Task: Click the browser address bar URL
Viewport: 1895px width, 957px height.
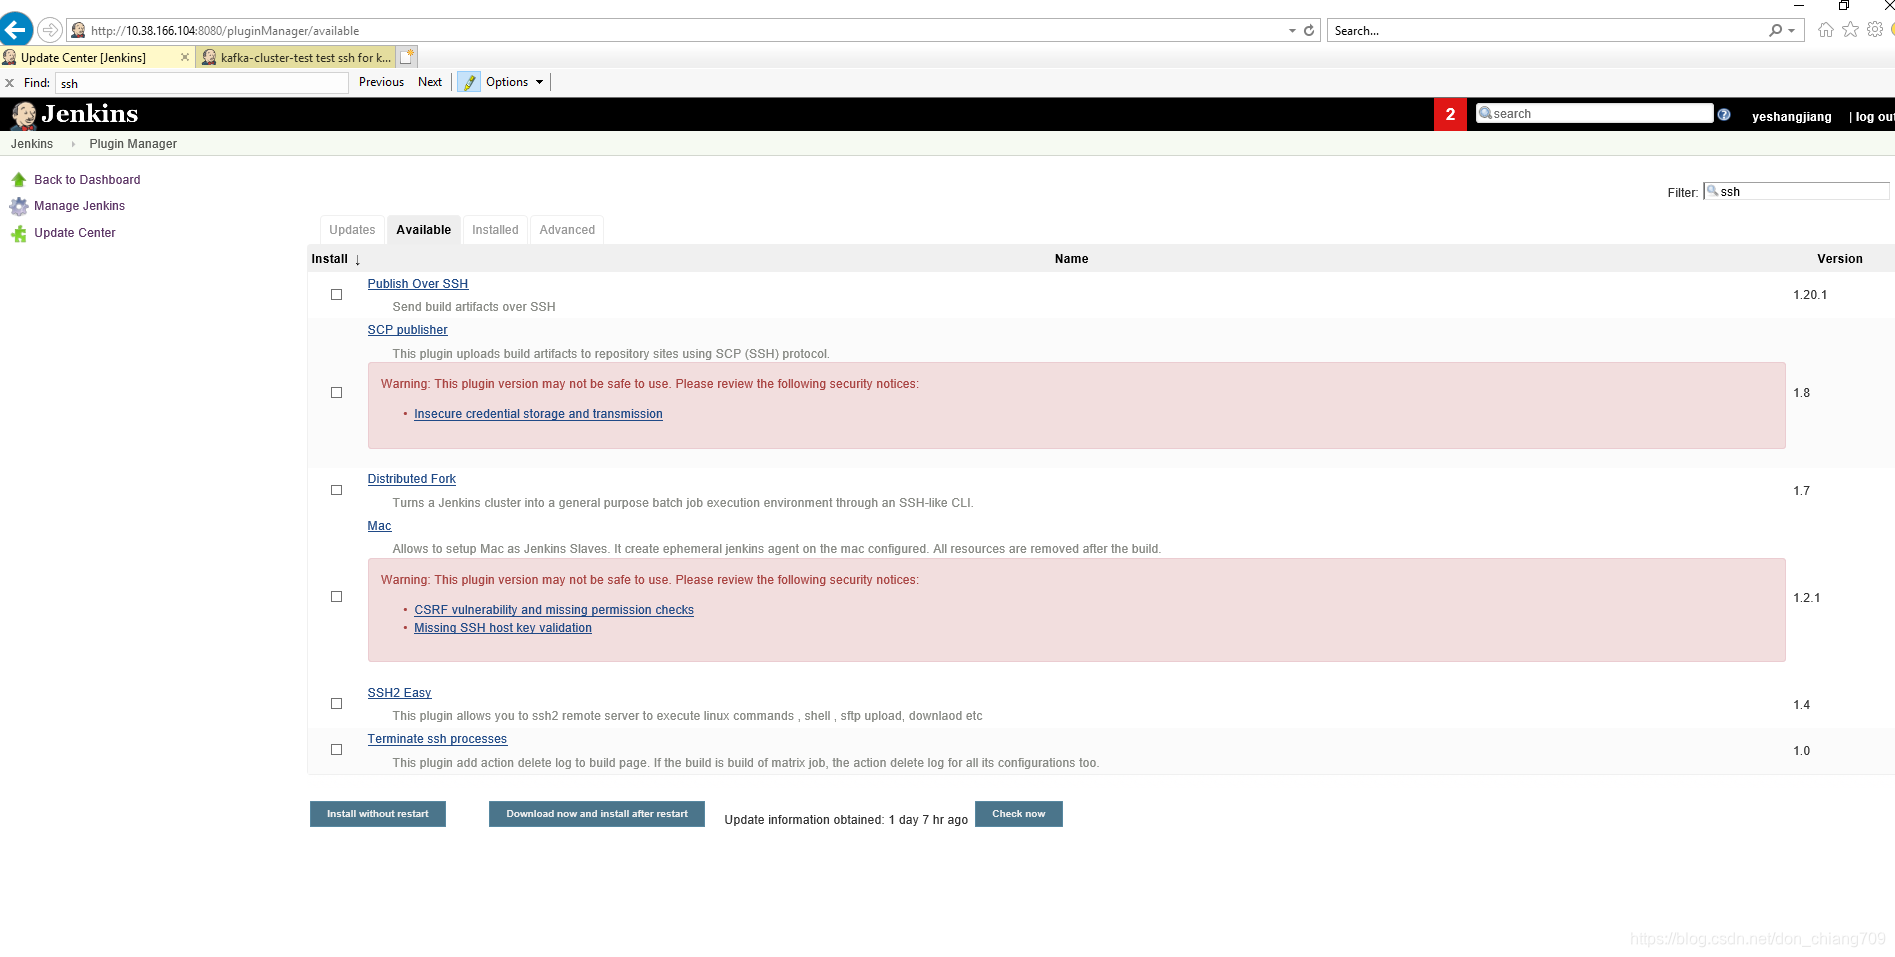Action: (x=225, y=31)
